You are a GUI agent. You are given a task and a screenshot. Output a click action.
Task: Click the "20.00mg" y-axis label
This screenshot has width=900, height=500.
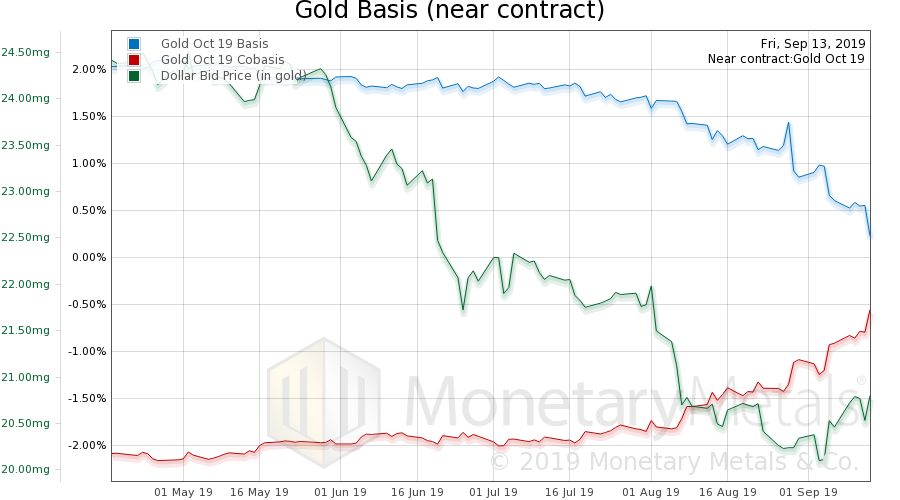coord(25,470)
